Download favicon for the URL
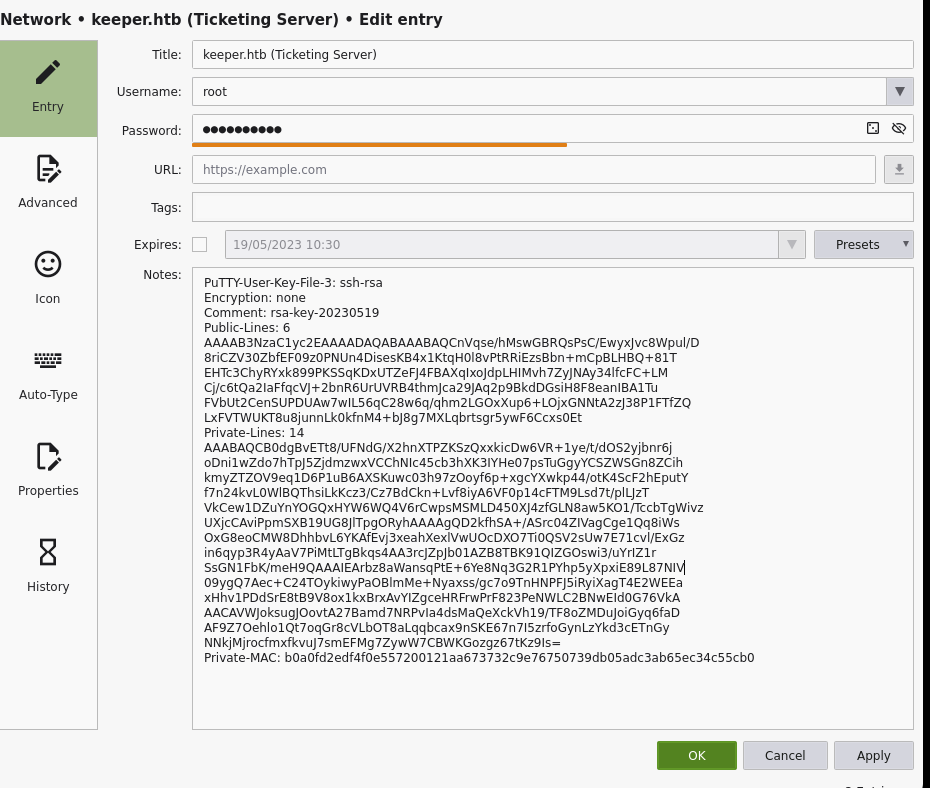 (899, 170)
